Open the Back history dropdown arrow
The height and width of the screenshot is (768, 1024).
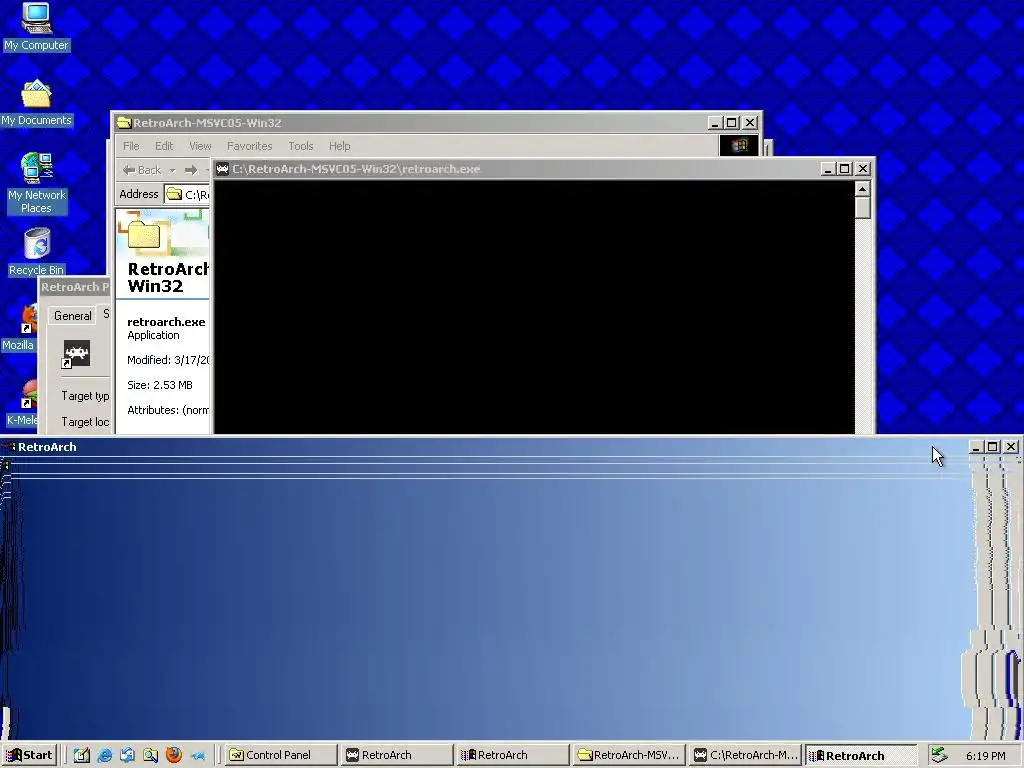tap(172, 170)
